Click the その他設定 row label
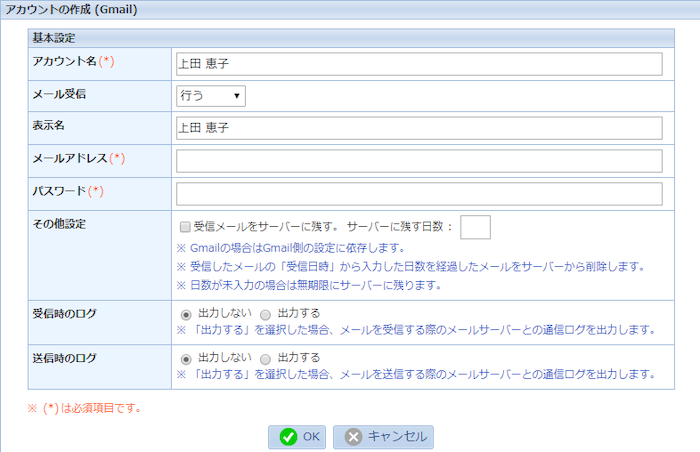The width and height of the screenshot is (700, 452). coord(59,224)
